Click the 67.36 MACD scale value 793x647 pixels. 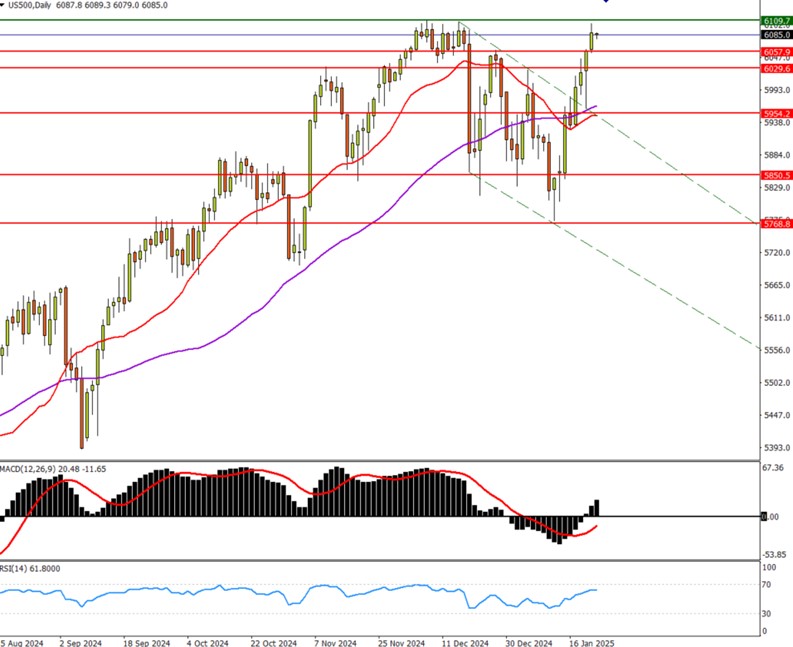pyautogui.click(x=774, y=467)
